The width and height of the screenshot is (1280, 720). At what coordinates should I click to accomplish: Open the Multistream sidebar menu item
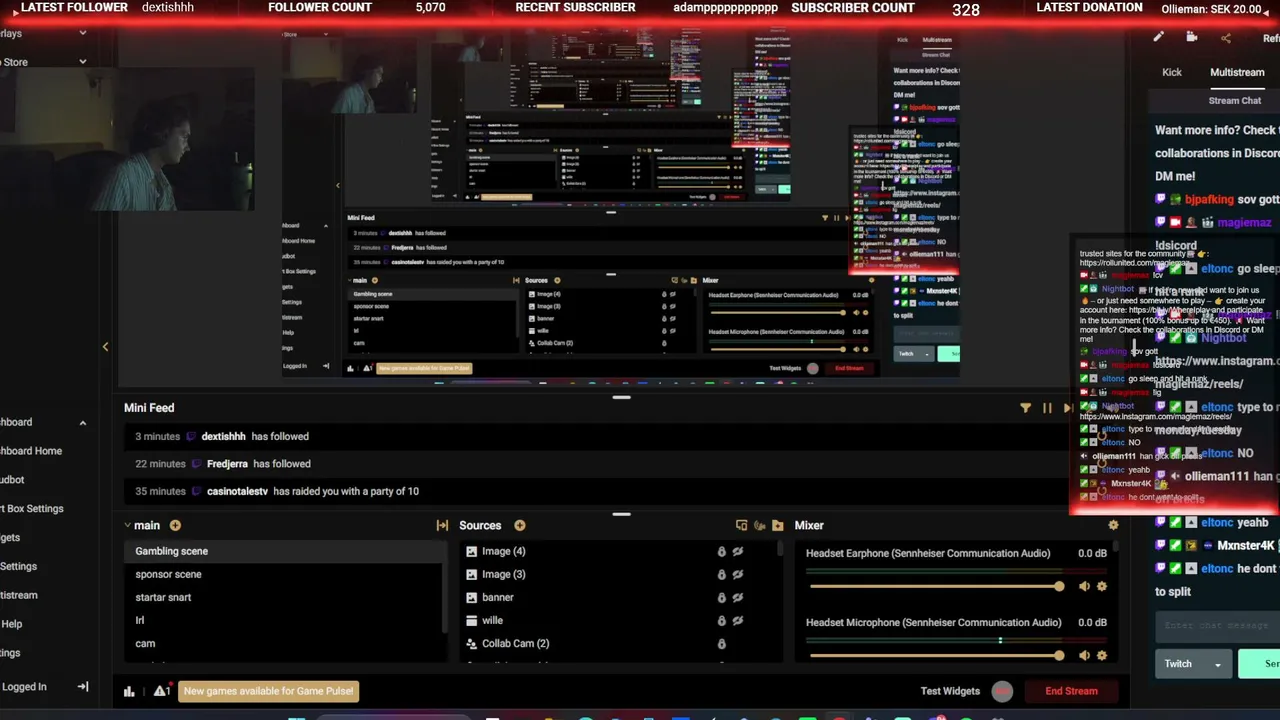[18, 595]
